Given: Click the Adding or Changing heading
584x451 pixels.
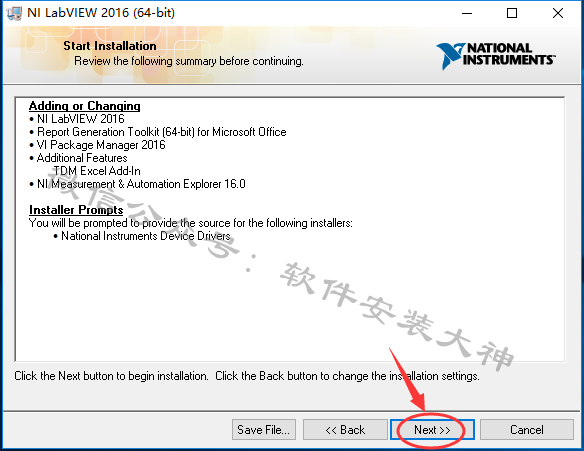Looking at the screenshot, I should coord(85,106).
